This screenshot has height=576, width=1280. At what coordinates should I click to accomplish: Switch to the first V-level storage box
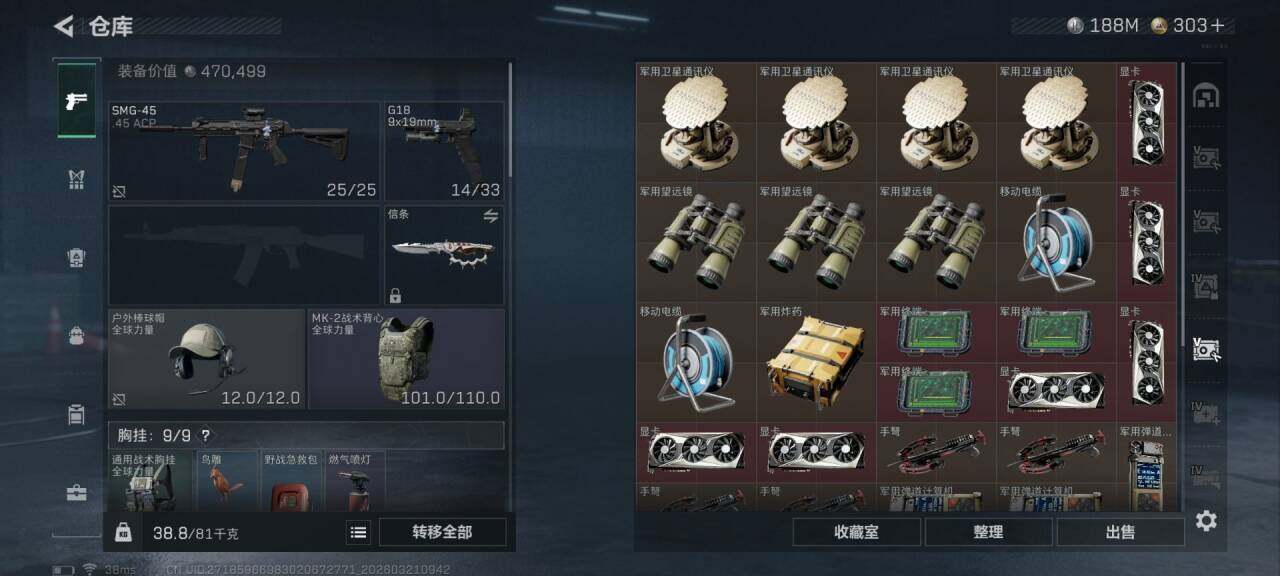(1206, 157)
